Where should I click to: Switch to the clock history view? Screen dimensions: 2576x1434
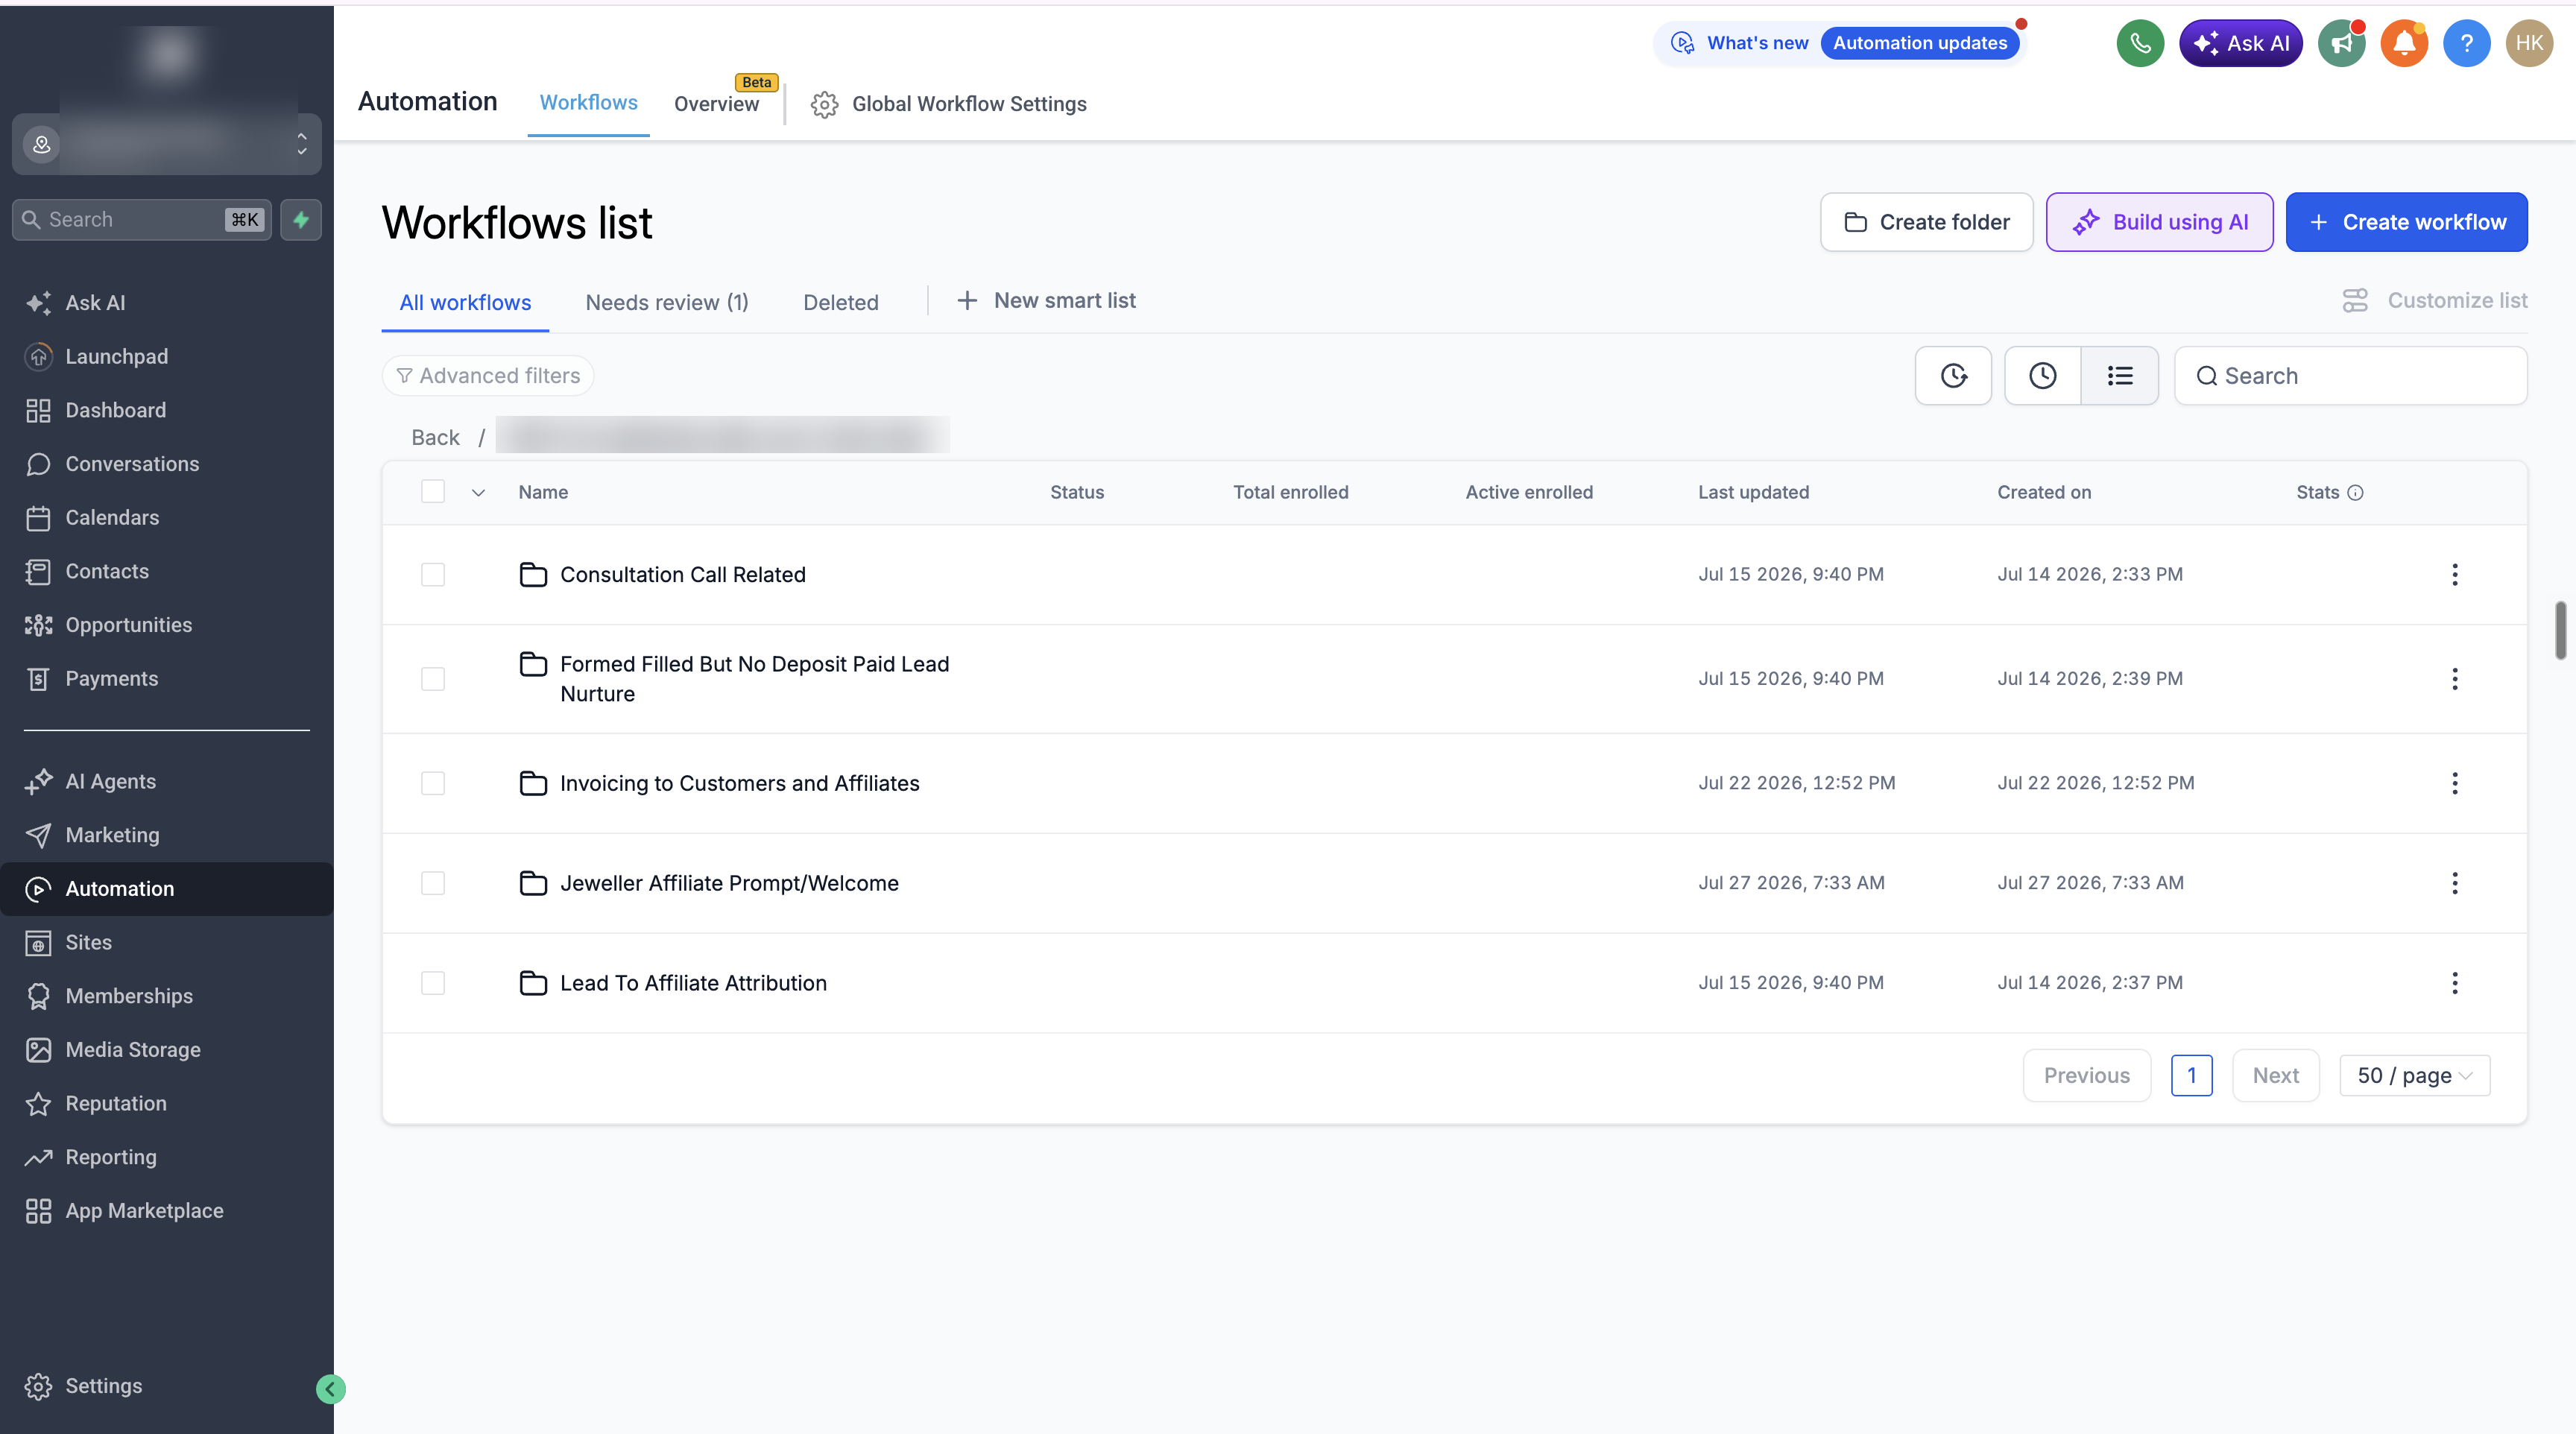[x=2042, y=376]
